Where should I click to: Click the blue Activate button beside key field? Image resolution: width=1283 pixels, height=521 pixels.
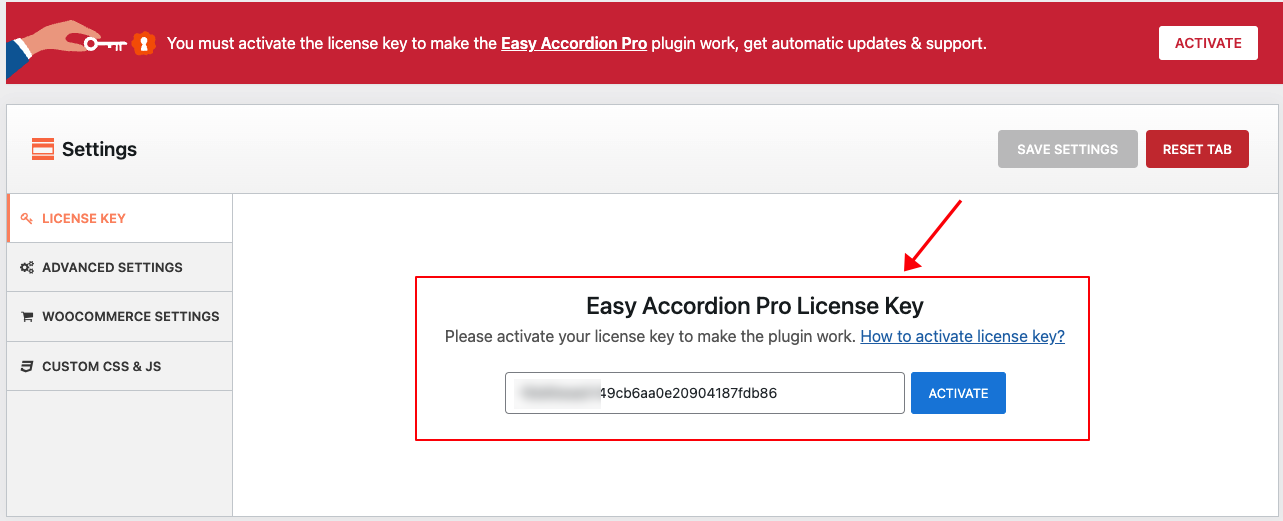point(958,393)
